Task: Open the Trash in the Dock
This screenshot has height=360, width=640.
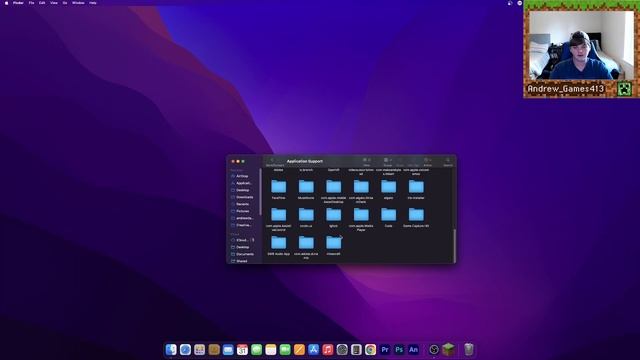Action: 469,349
